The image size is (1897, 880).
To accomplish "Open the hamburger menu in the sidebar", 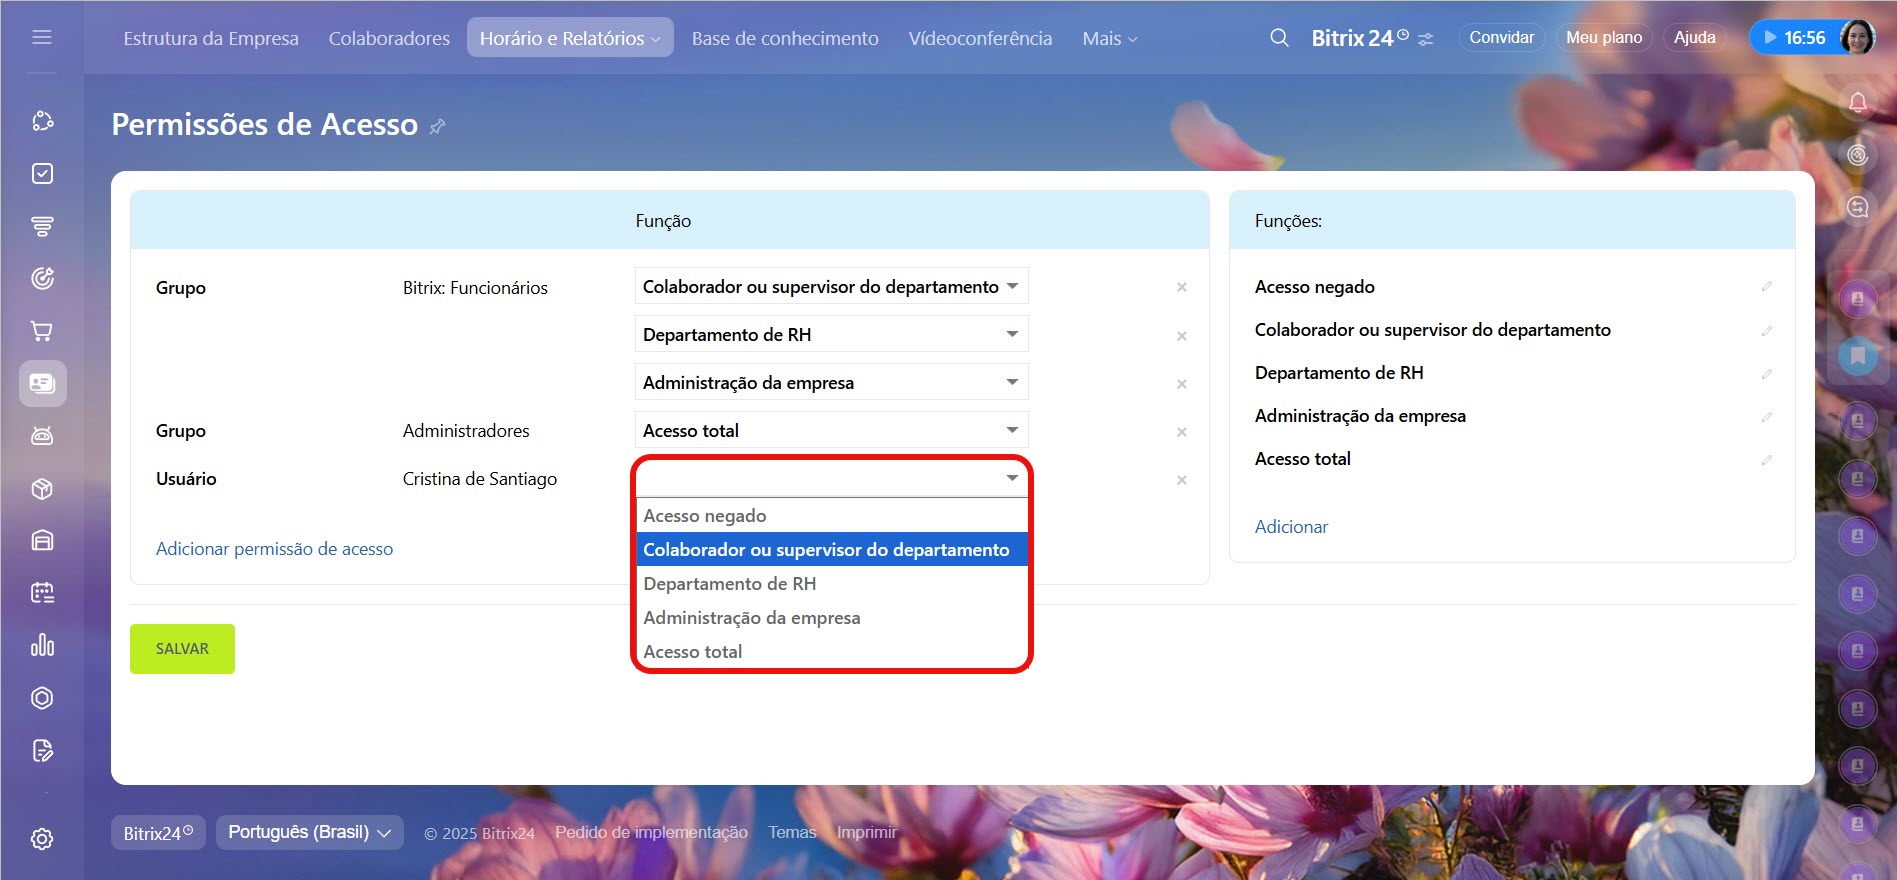I will coord(42,37).
